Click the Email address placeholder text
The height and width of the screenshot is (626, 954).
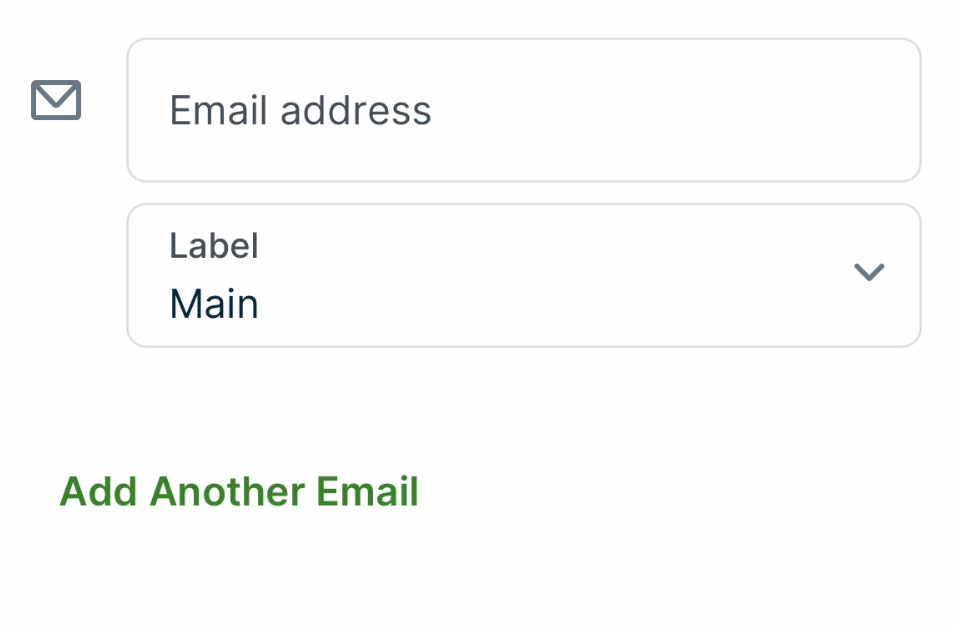coord(300,110)
